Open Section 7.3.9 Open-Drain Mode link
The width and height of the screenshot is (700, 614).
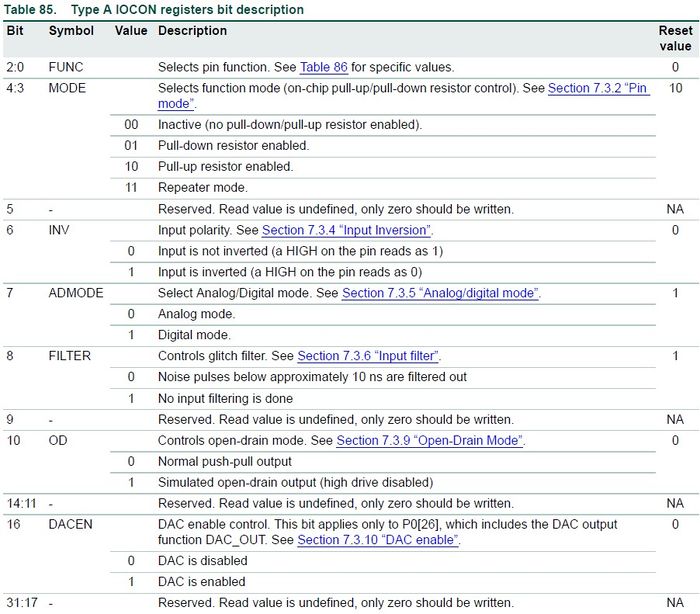click(x=430, y=440)
